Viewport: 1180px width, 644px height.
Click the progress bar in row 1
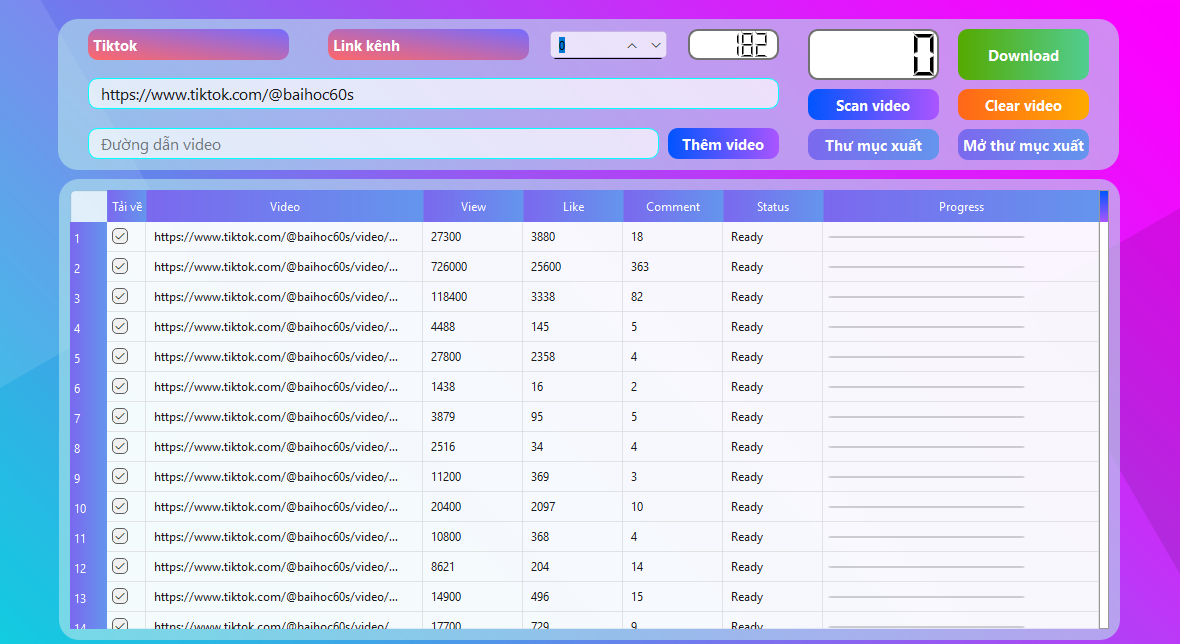(926, 237)
